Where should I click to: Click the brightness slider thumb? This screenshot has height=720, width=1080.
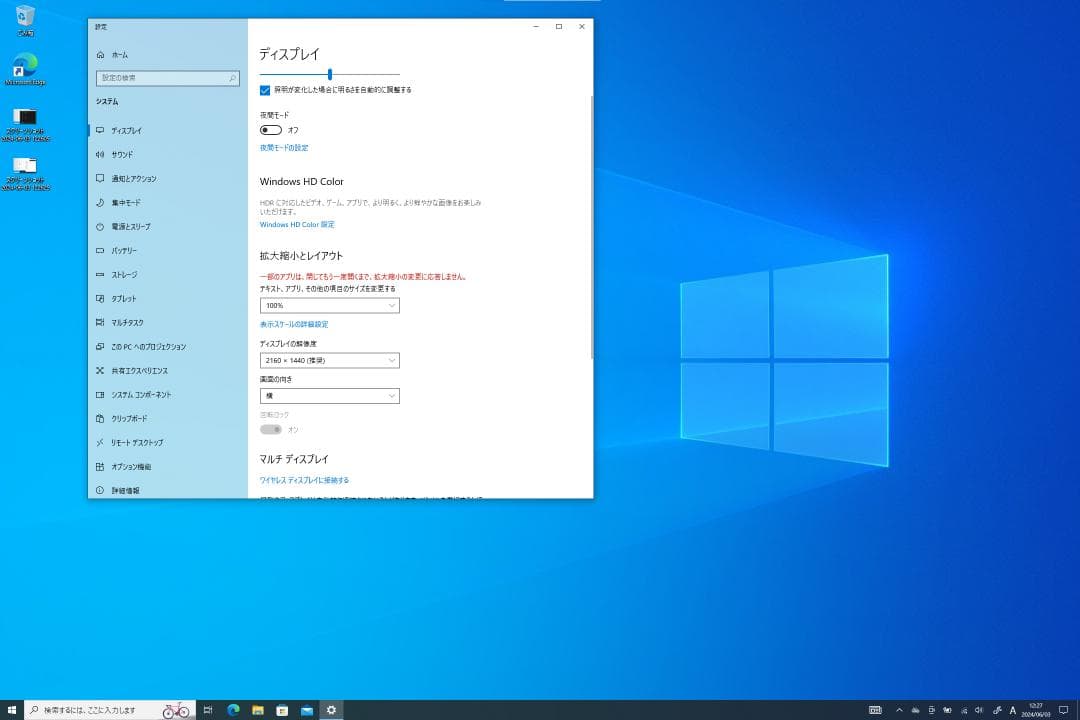coord(330,74)
